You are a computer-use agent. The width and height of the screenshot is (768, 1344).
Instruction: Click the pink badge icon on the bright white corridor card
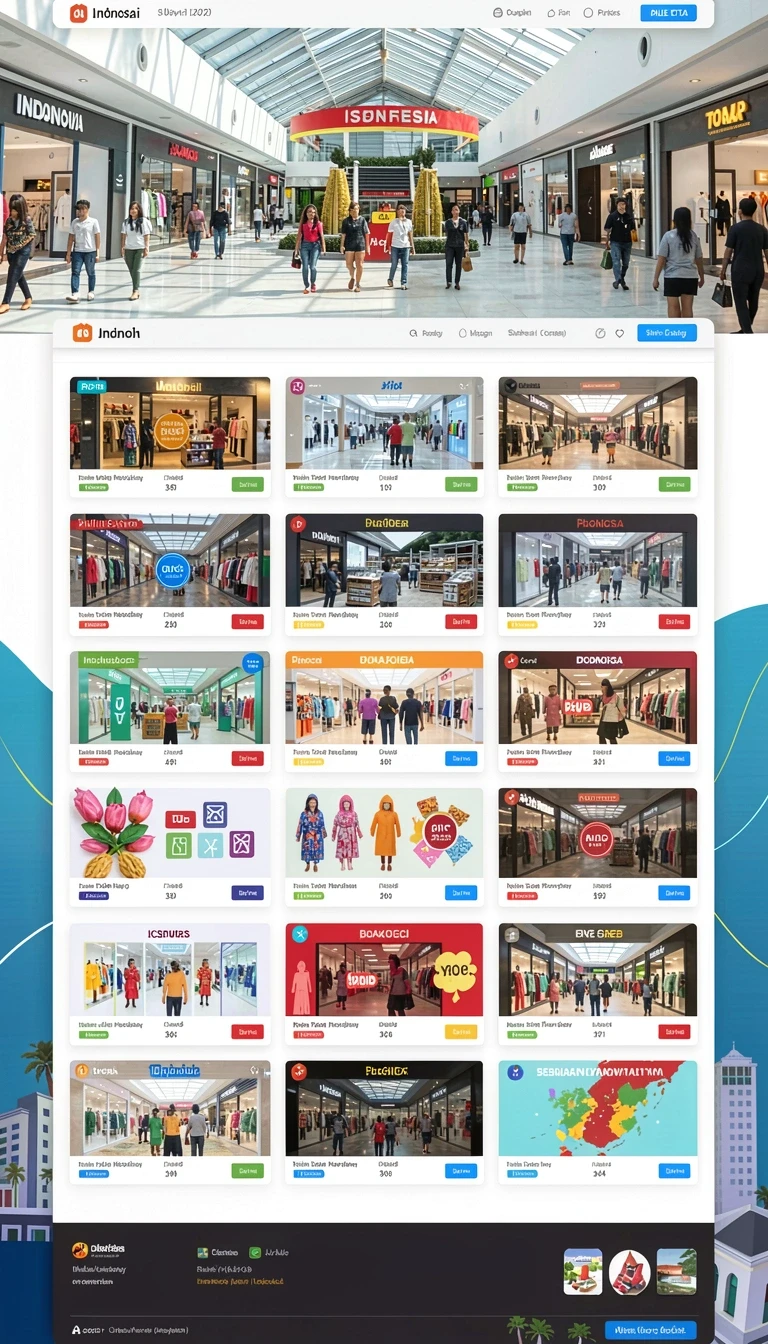pyautogui.click(x=296, y=387)
